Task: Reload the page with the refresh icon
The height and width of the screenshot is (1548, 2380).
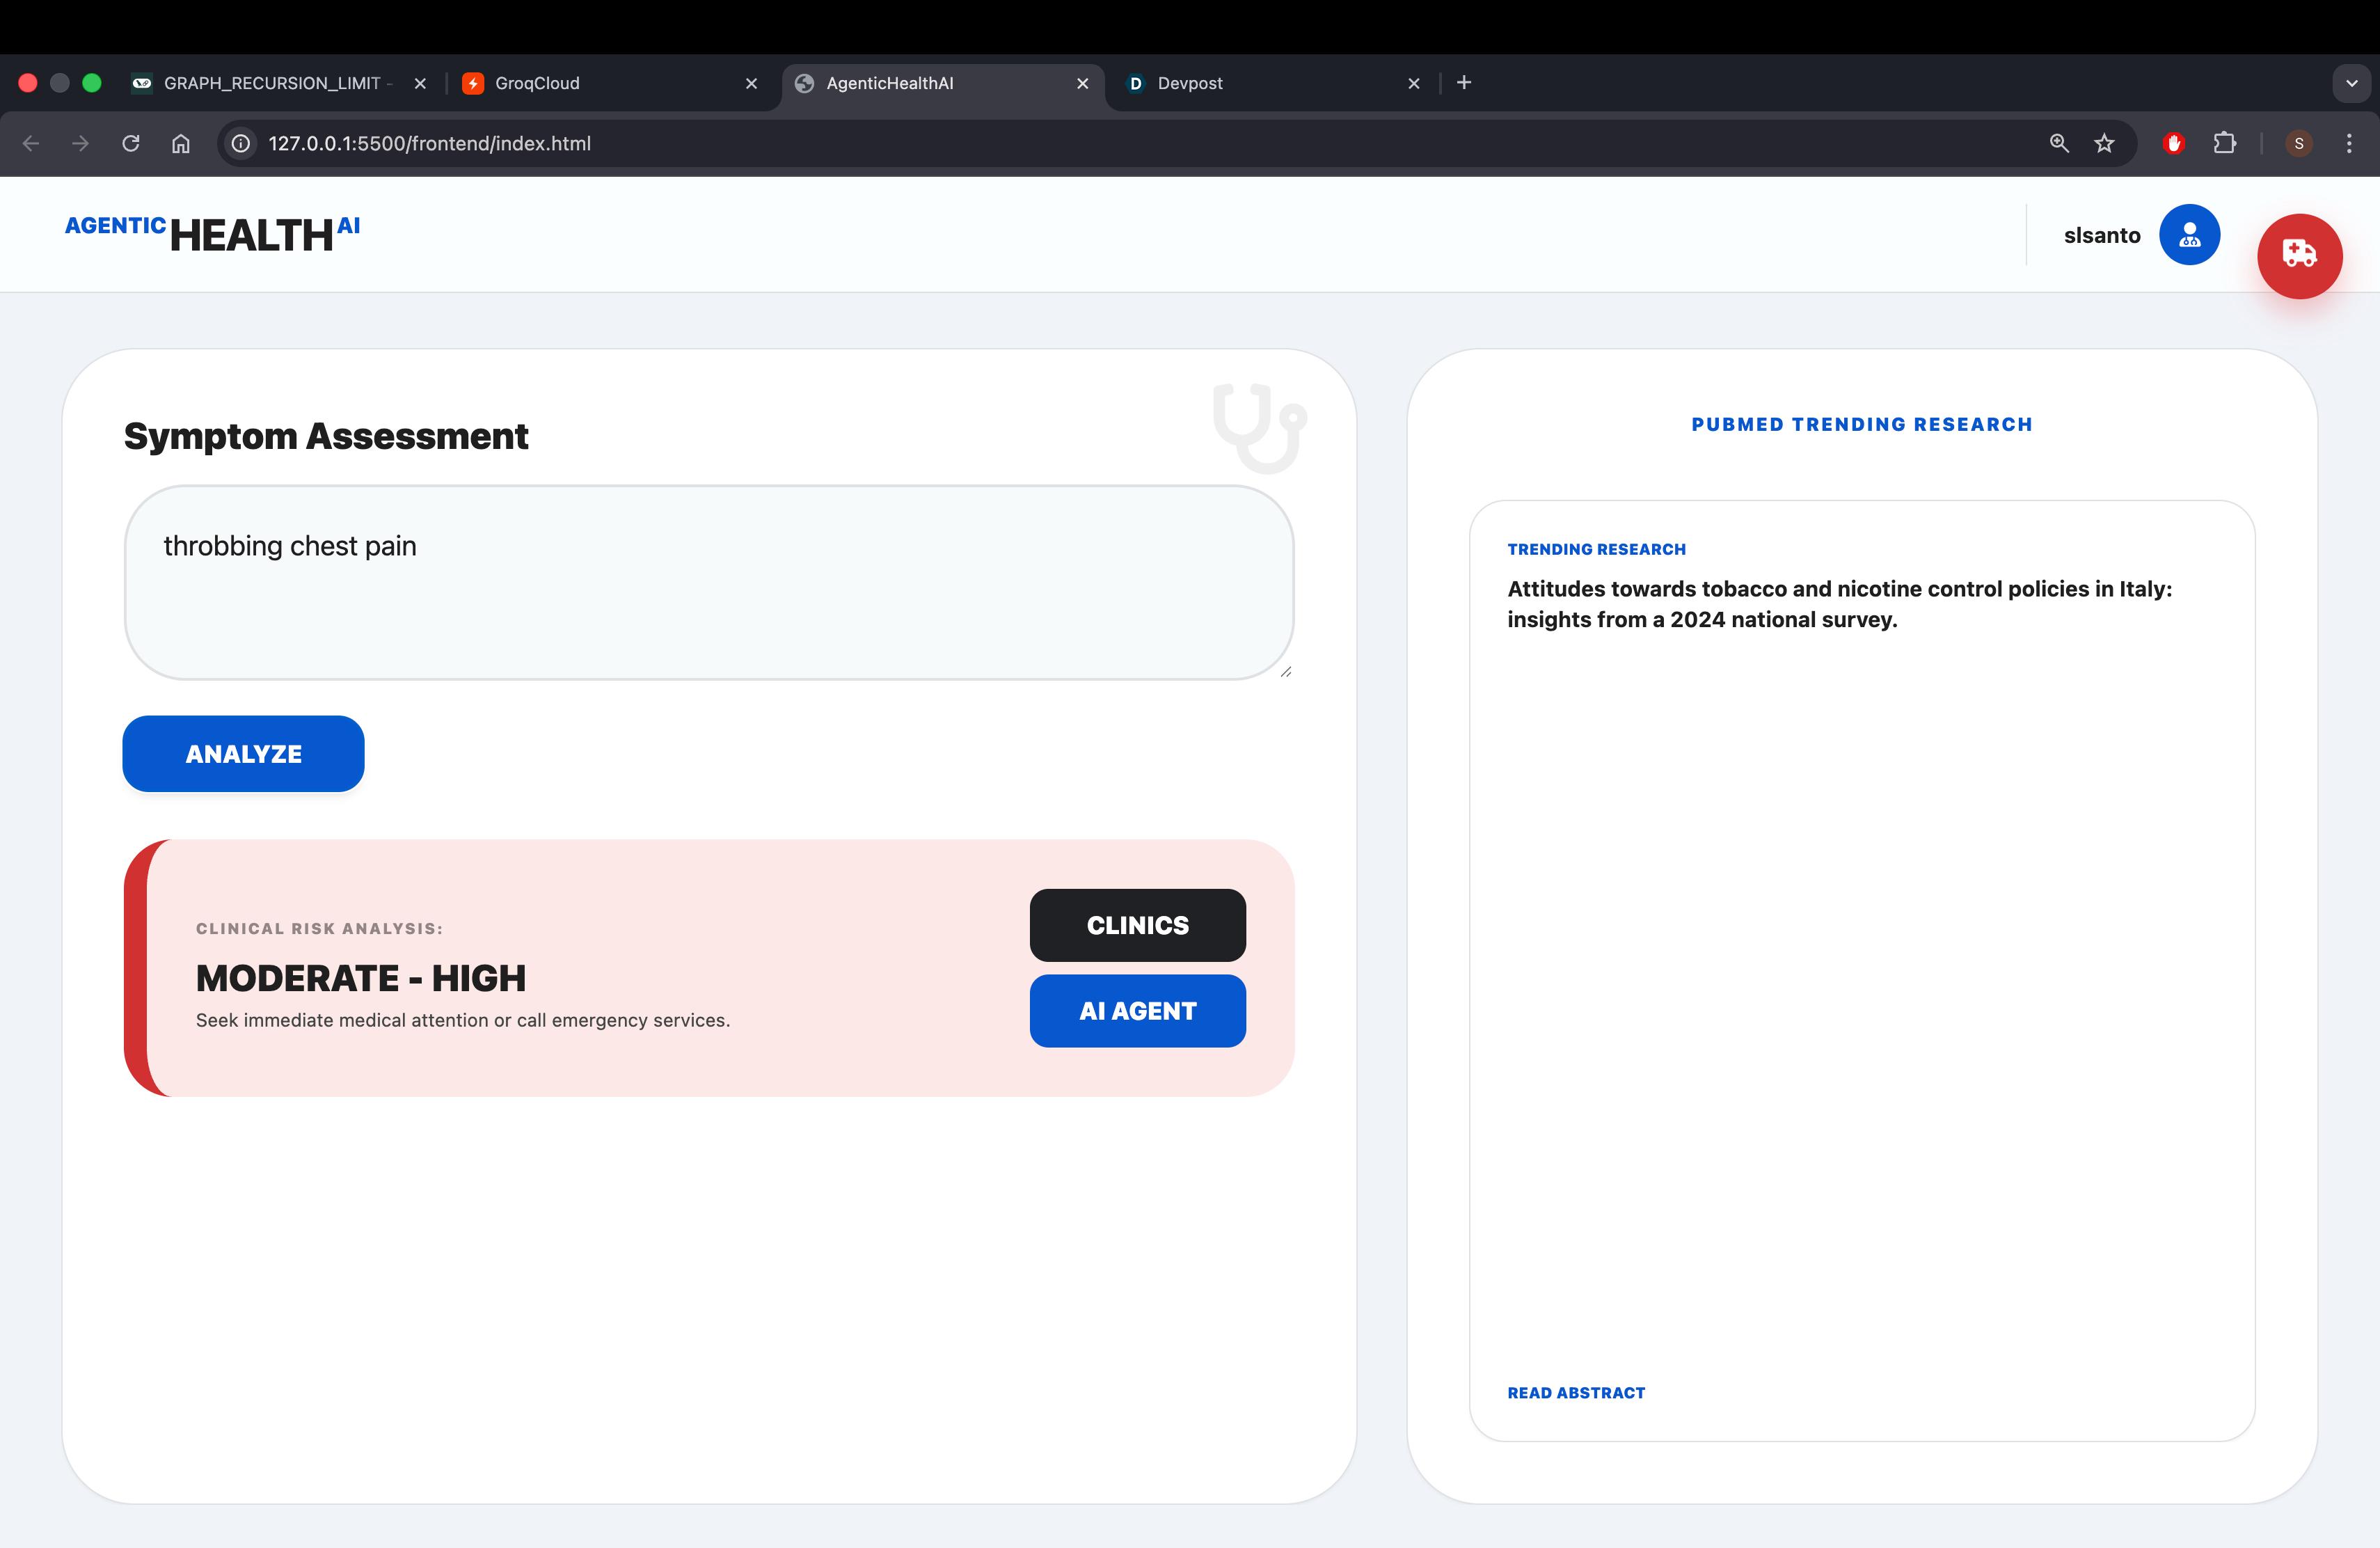Action: pos(131,143)
